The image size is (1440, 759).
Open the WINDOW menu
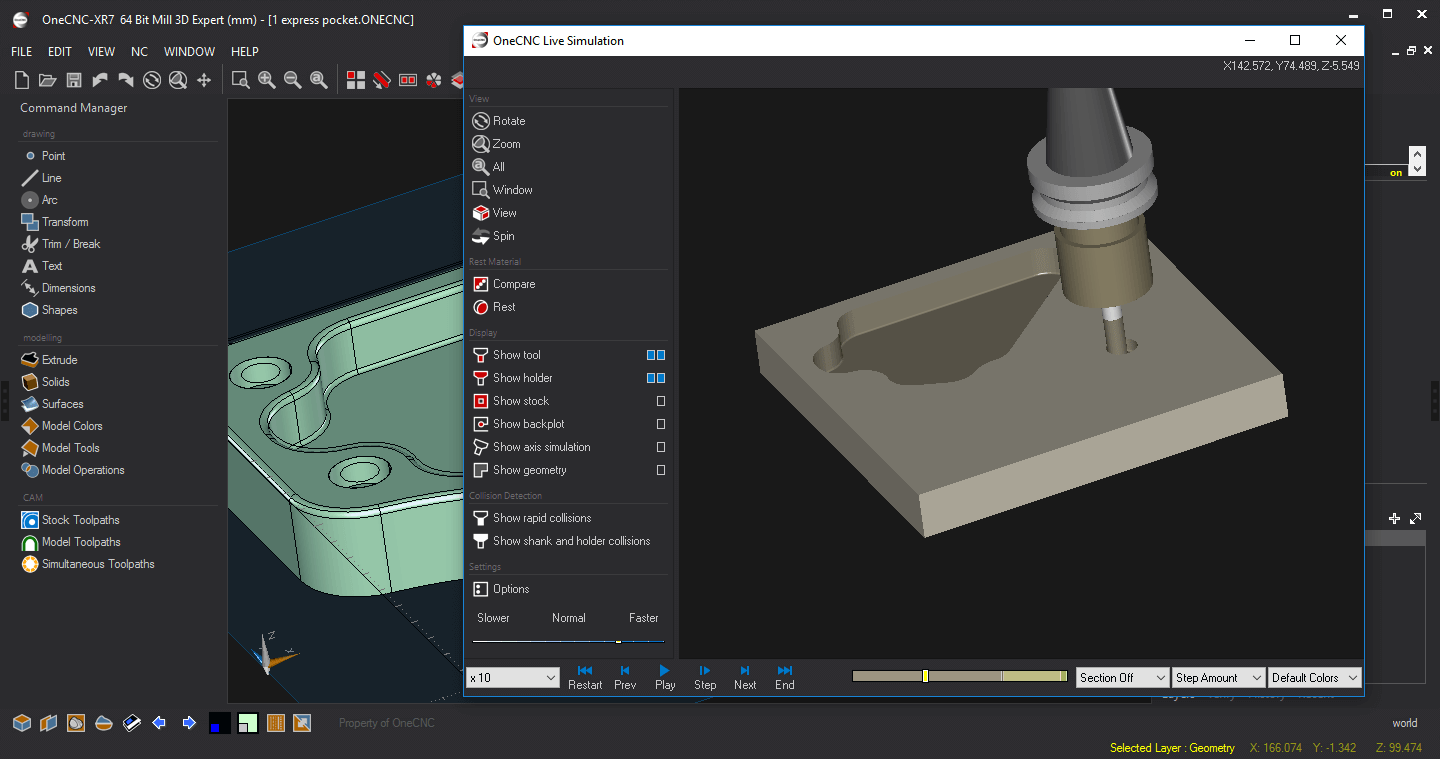(189, 52)
